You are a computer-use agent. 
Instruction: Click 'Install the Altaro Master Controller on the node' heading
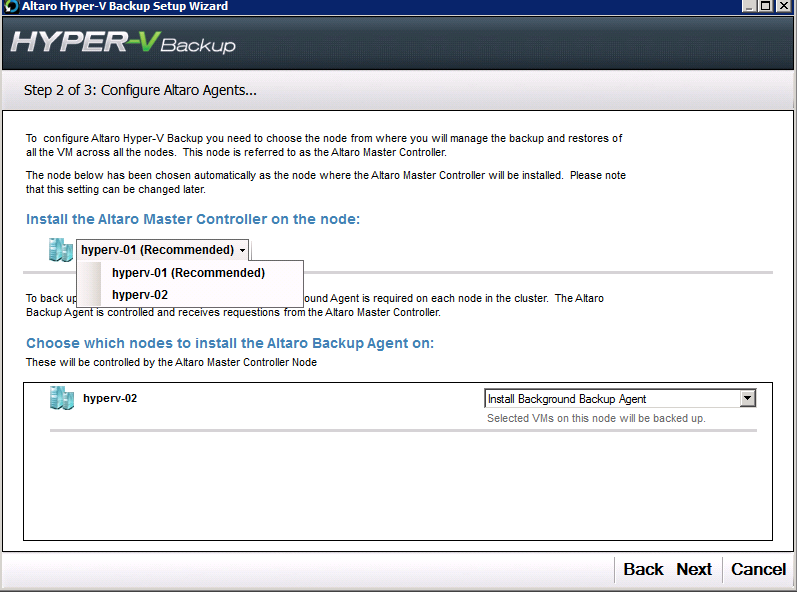click(x=193, y=219)
